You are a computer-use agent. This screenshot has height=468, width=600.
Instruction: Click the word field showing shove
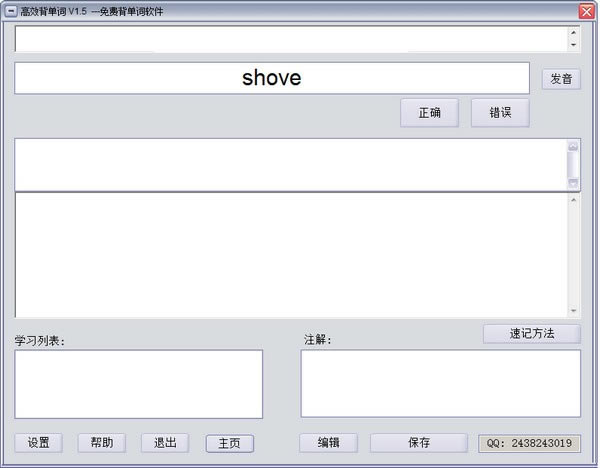pos(271,78)
